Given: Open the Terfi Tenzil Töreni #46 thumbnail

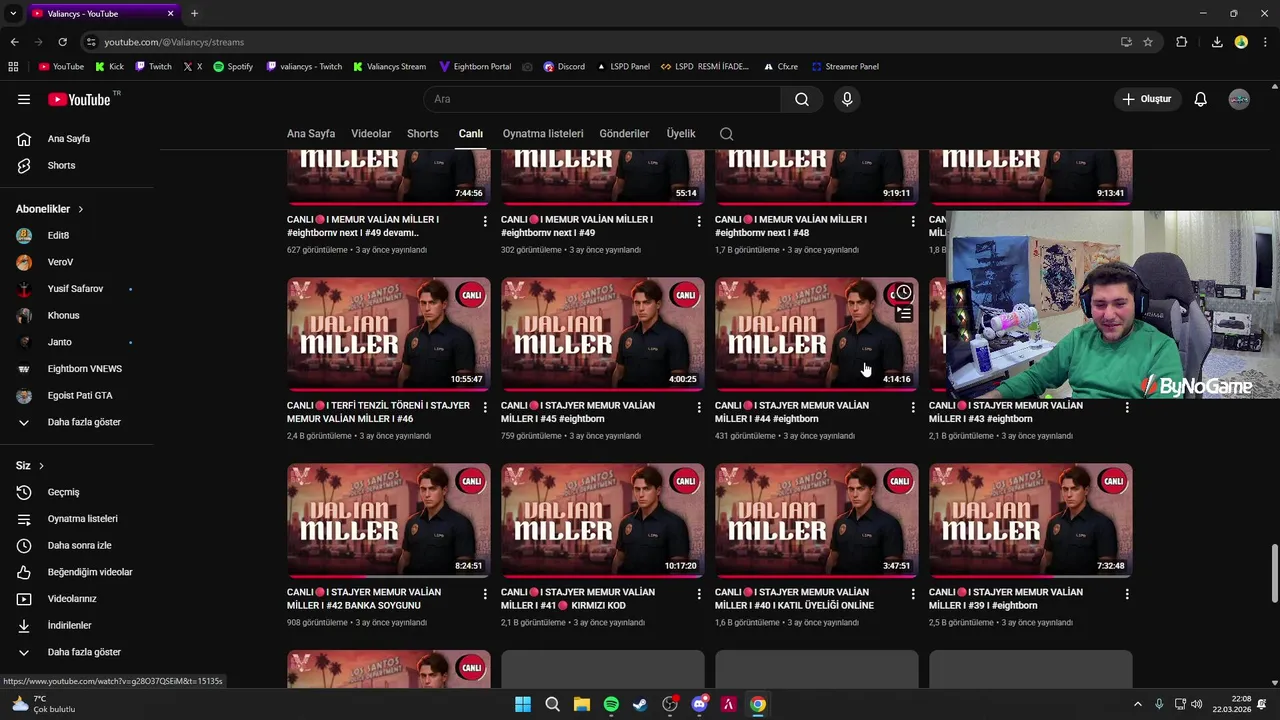Looking at the screenshot, I should 389,334.
